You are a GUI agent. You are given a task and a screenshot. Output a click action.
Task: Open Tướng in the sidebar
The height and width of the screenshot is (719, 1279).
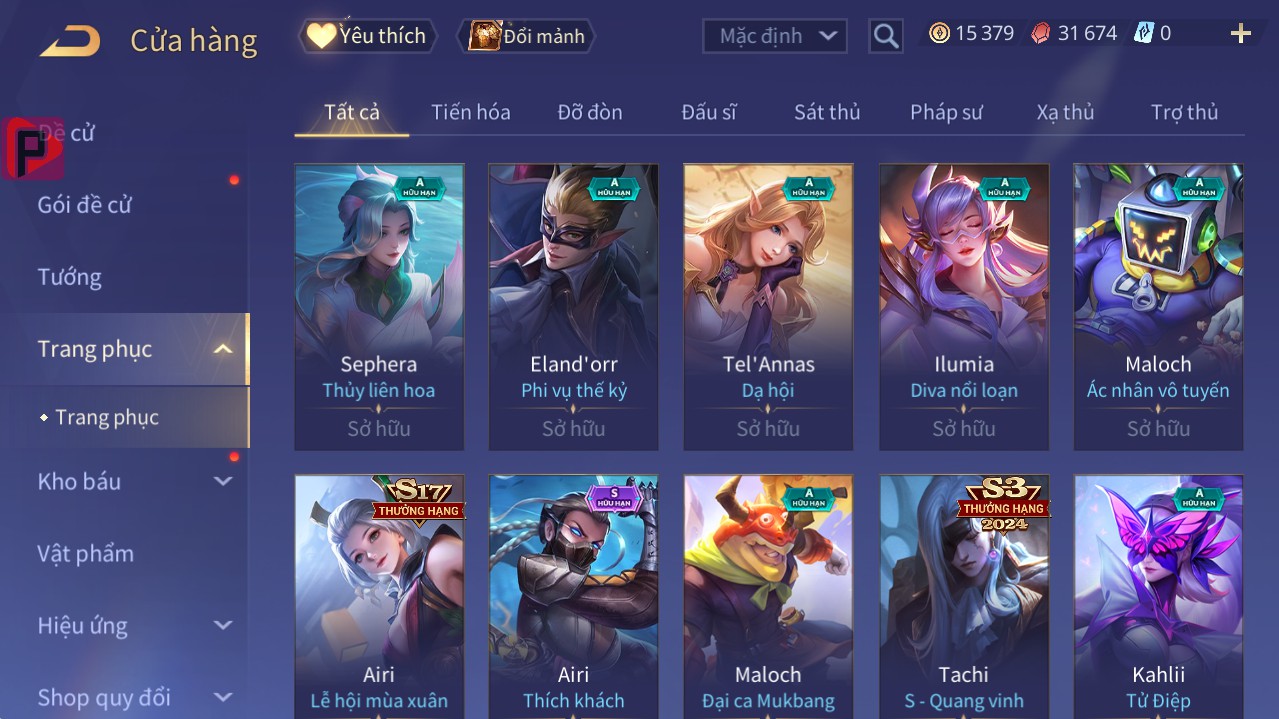pyautogui.click(x=70, y=277)
